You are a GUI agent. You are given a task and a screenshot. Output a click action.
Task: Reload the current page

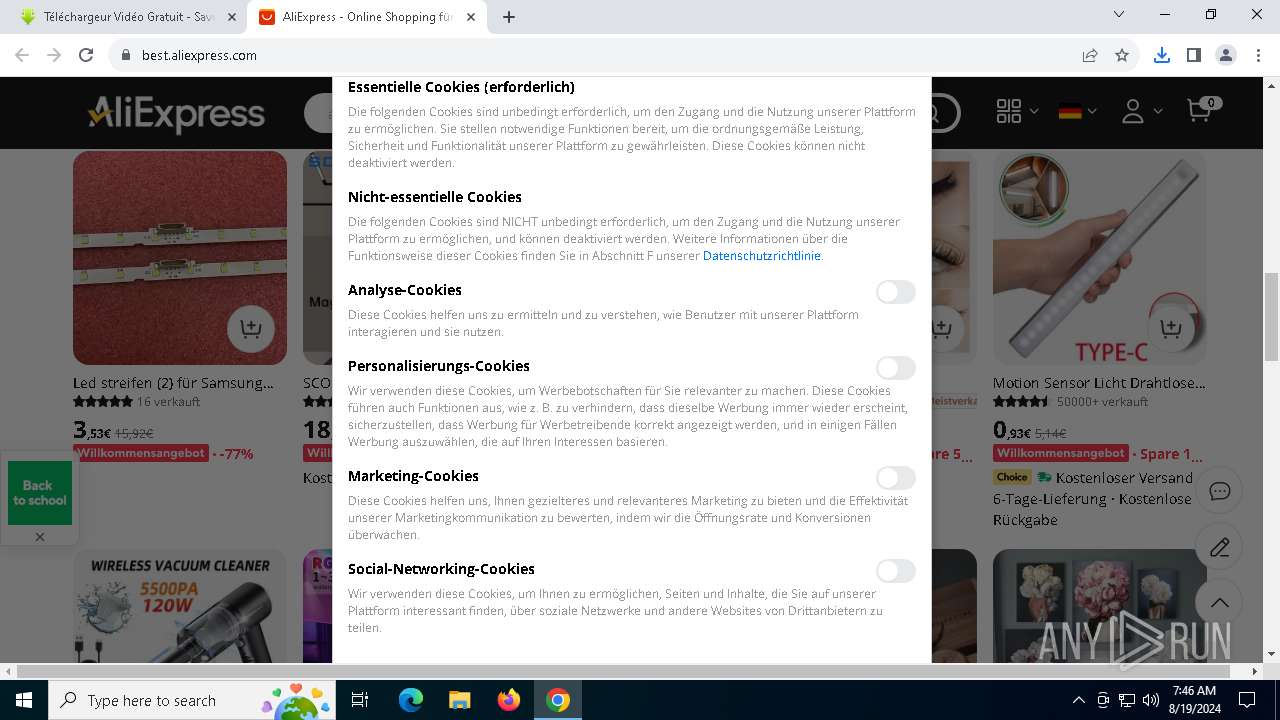tap(86, 55)
